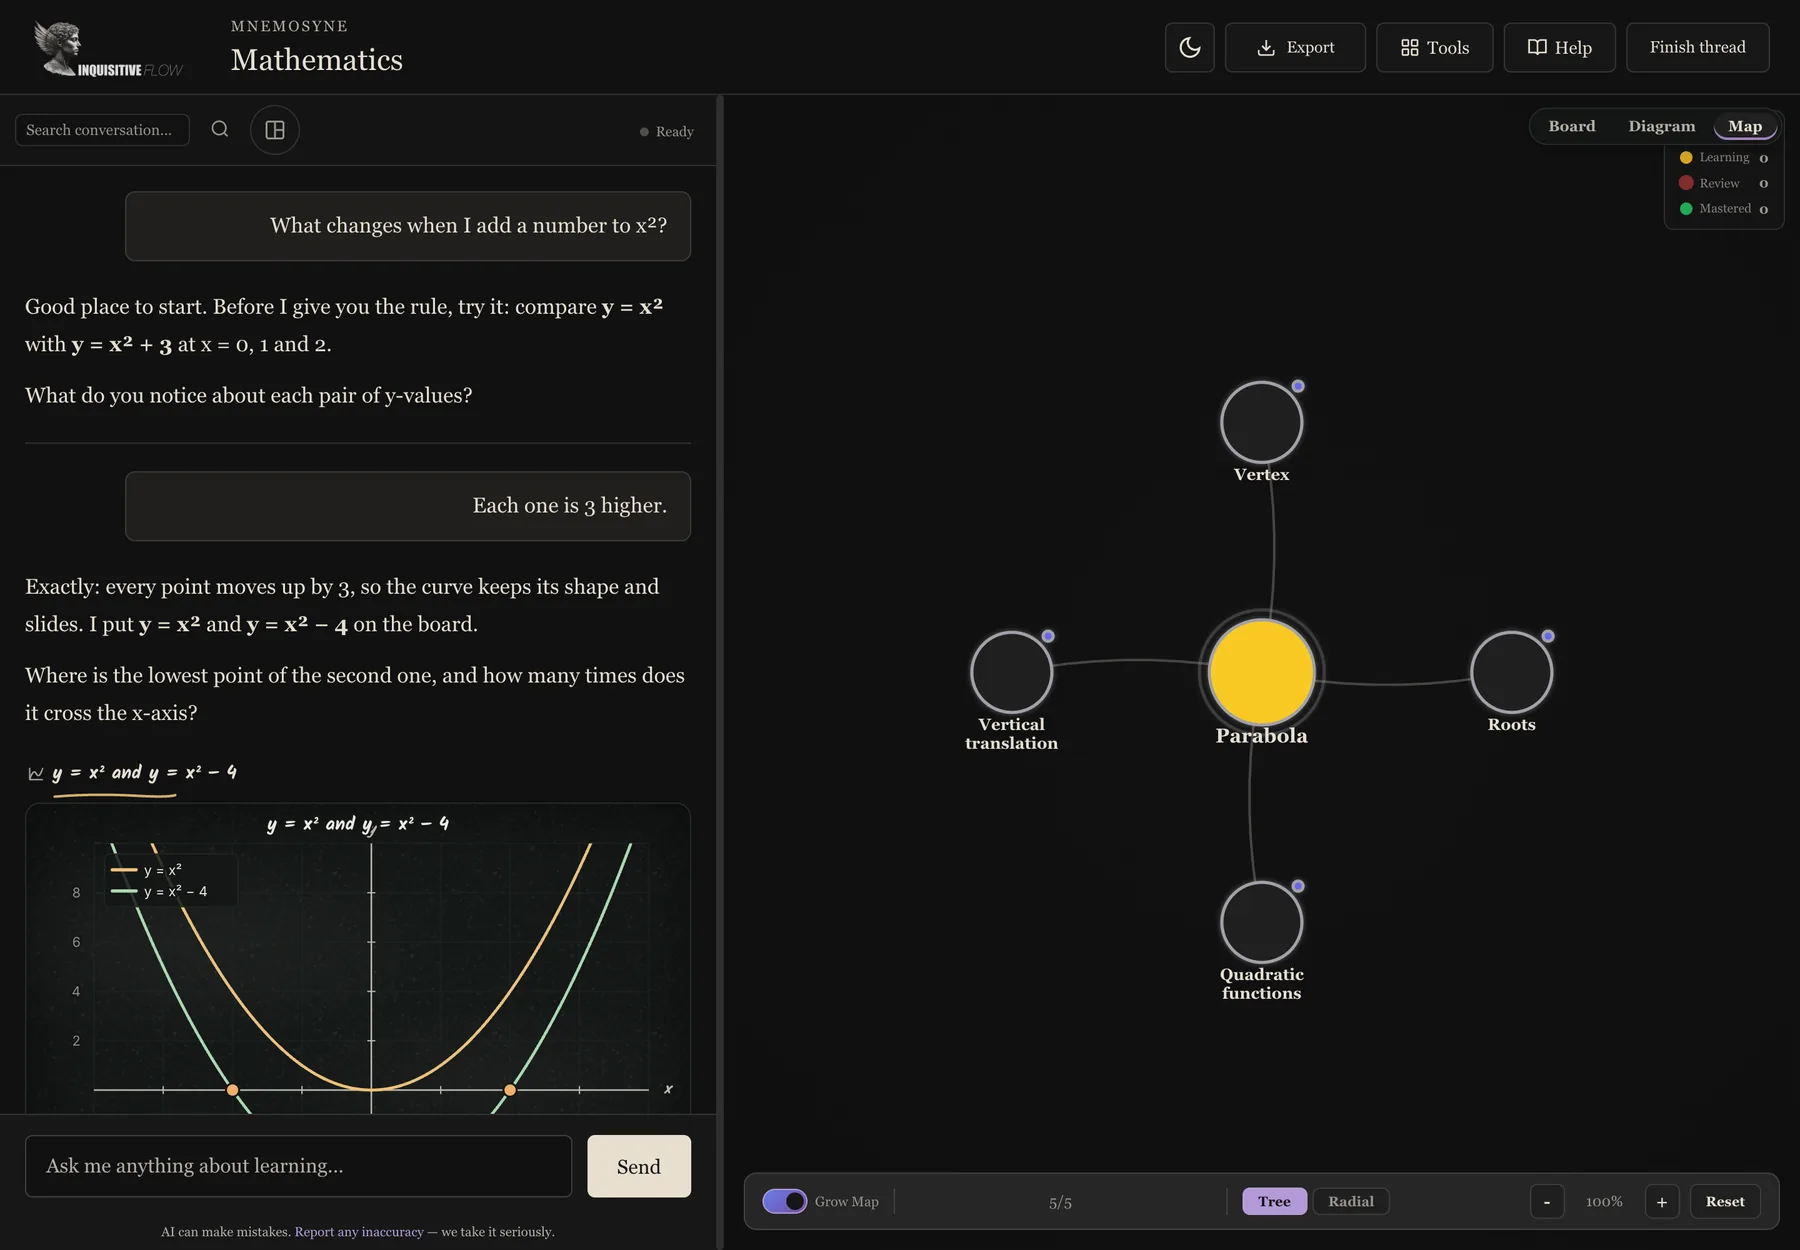Image resolution: width=1800 pixels, height=1250 pixels.
Task: Focus the Ask me anything input box
Action: [298, 1166]
